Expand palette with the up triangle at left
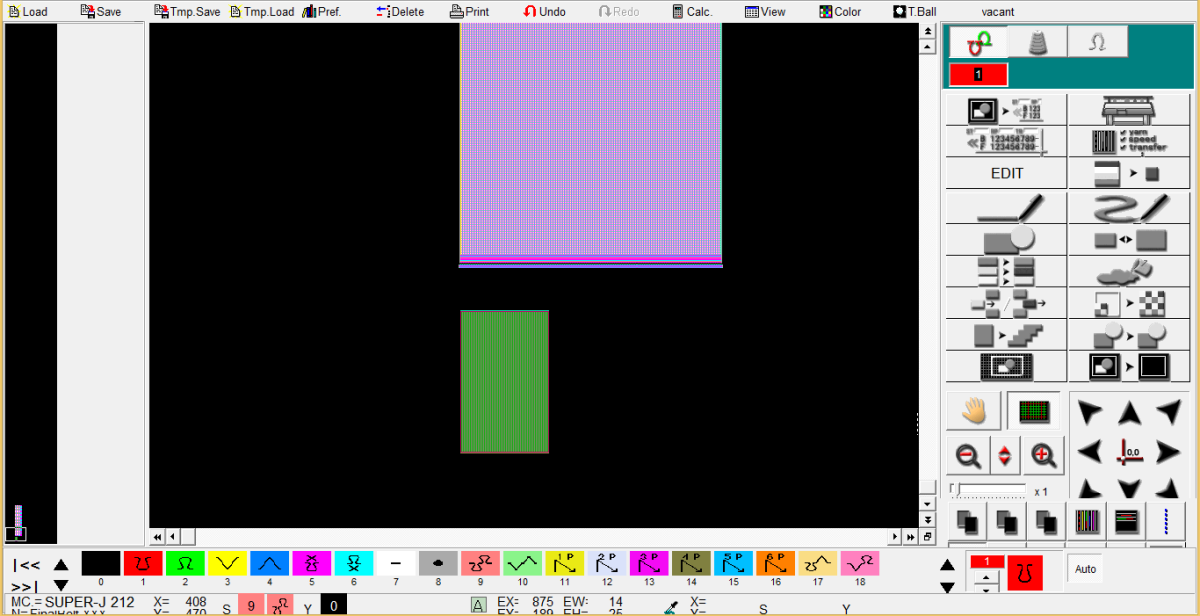 click(x=61, y=565)
